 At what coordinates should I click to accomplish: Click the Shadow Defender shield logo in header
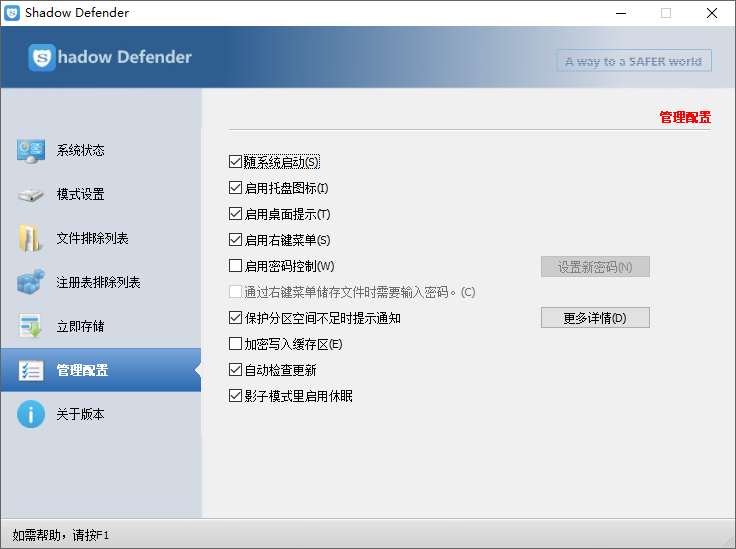(42, 58)
